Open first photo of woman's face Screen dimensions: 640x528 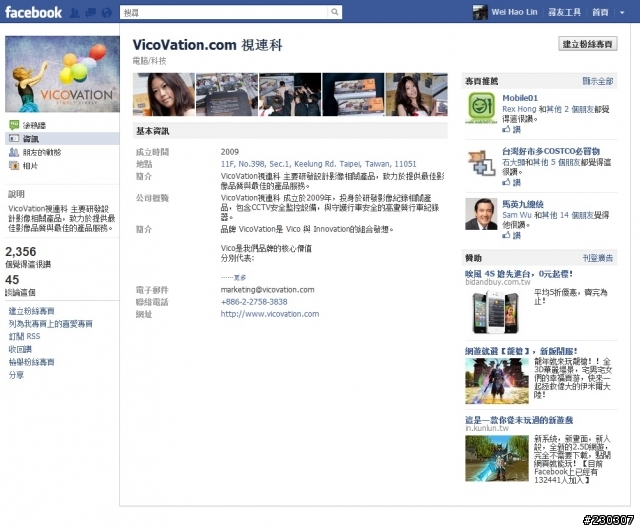pos(164,94)
